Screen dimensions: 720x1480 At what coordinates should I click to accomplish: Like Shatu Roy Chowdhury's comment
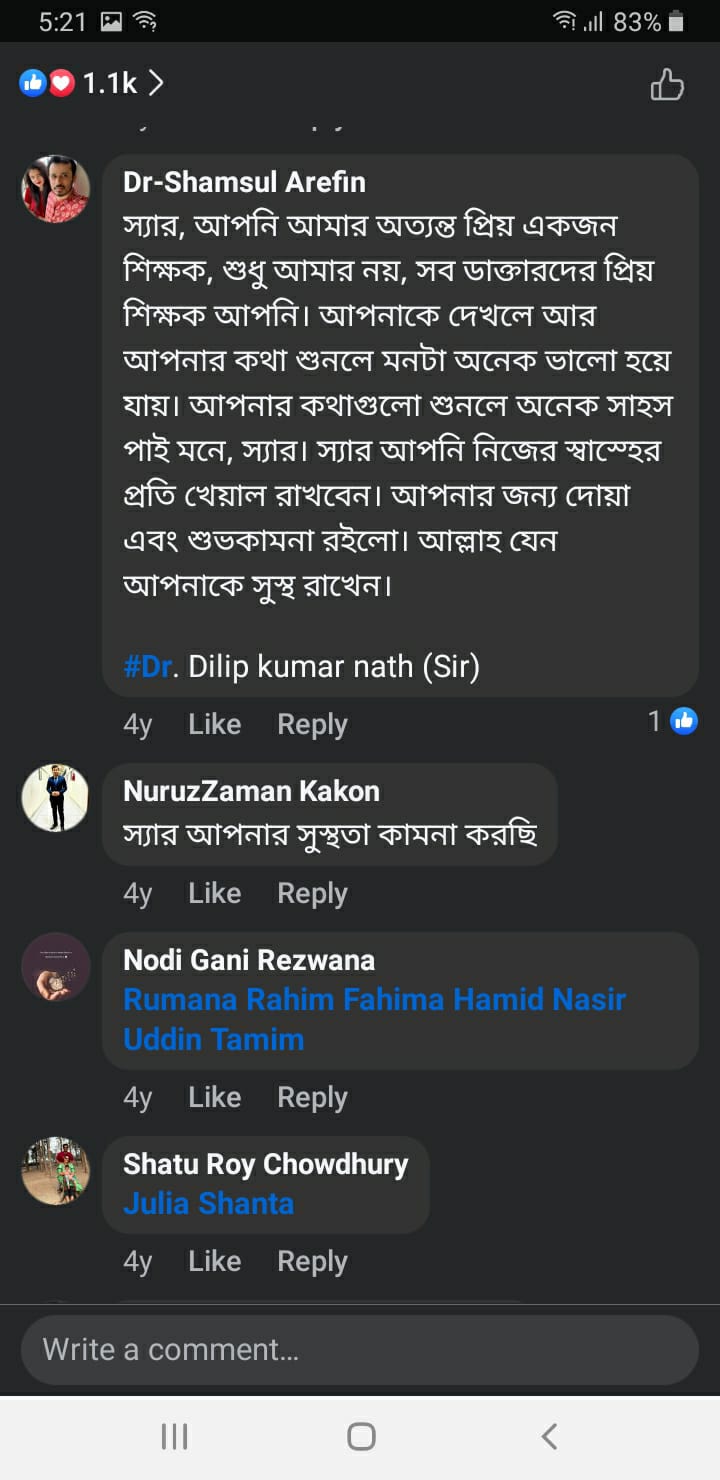tap(214, 1261)
